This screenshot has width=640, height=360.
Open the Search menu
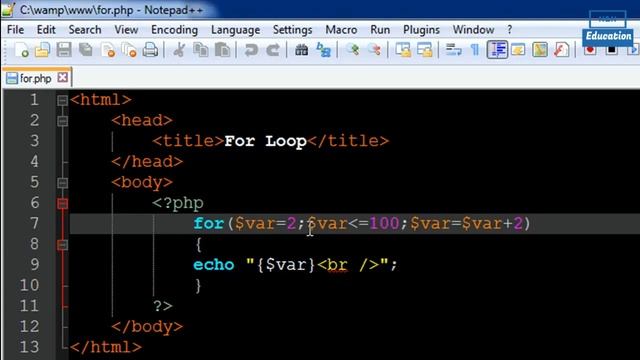pyautogui.click(x=85, y=30)
